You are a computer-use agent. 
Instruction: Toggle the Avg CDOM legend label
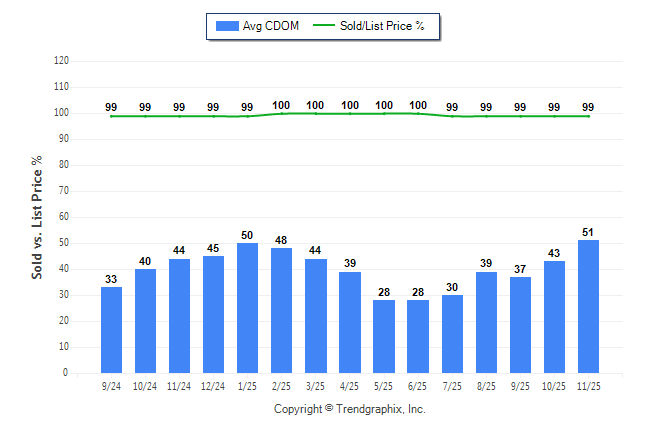click(269, 26)
